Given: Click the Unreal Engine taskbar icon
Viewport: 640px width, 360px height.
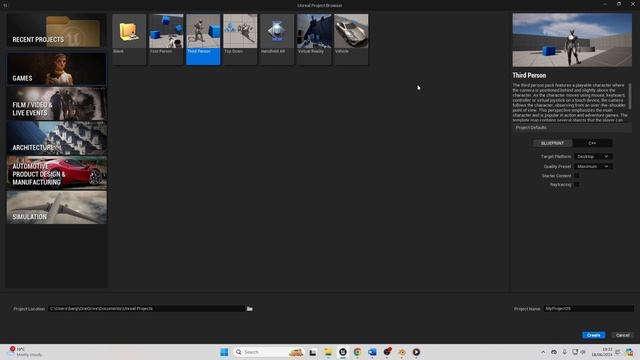Looking at the screenshot, I should pyautogui.click(x=343, y=352).
